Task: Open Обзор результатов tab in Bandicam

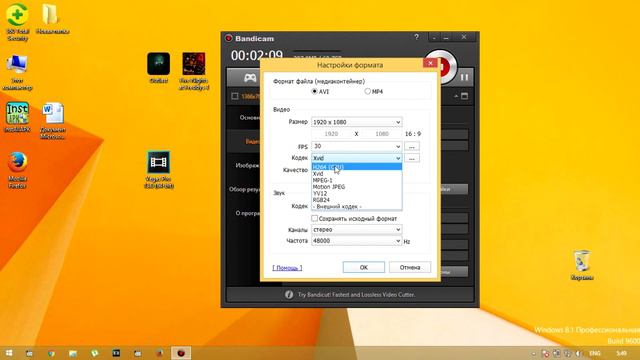Action: point(244,189)
